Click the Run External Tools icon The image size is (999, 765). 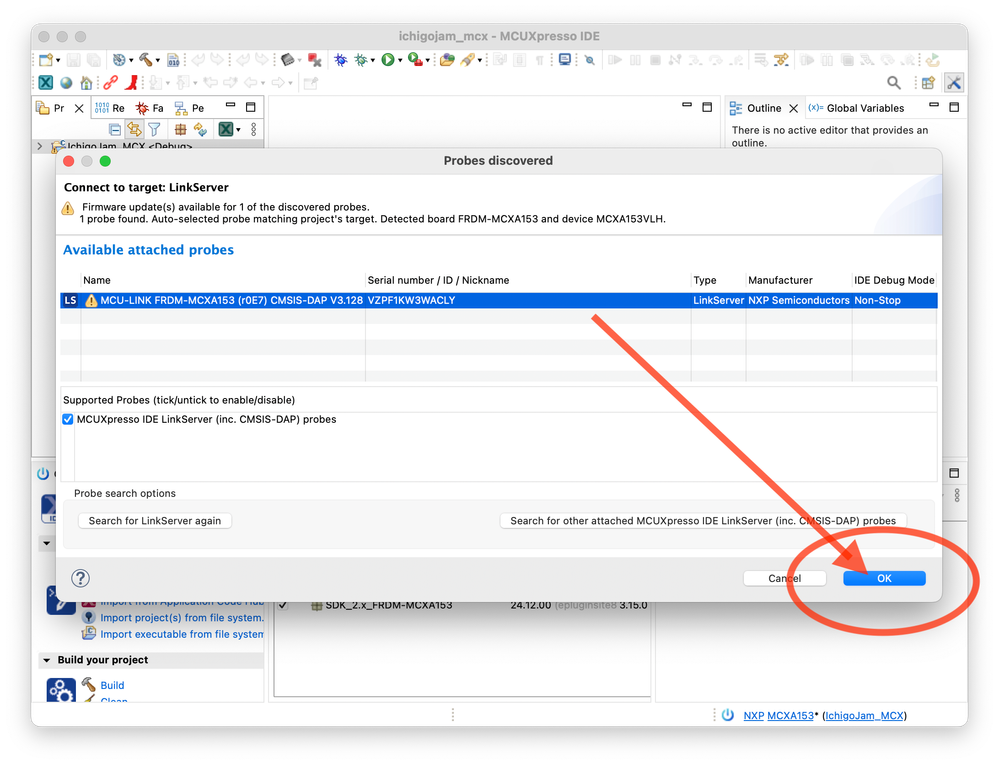(415, 60)
